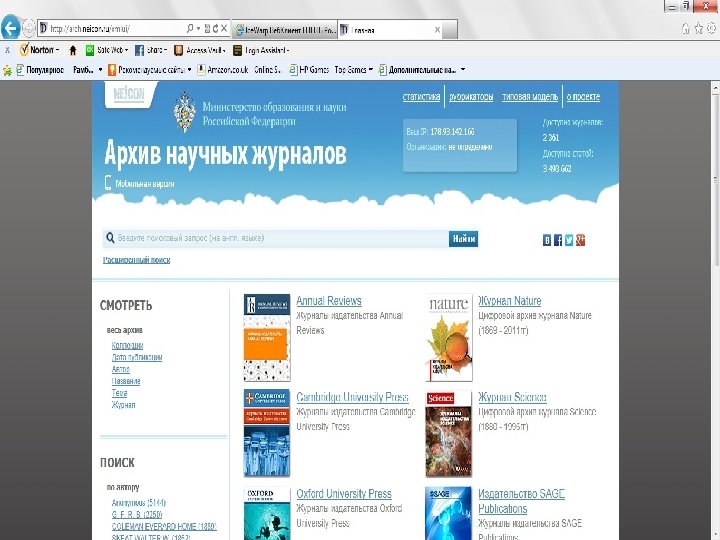Image resolution: width=720 pixels, height=540 pixels.
Task: Browse by Автор in sidebar
Action: [121, 369]
